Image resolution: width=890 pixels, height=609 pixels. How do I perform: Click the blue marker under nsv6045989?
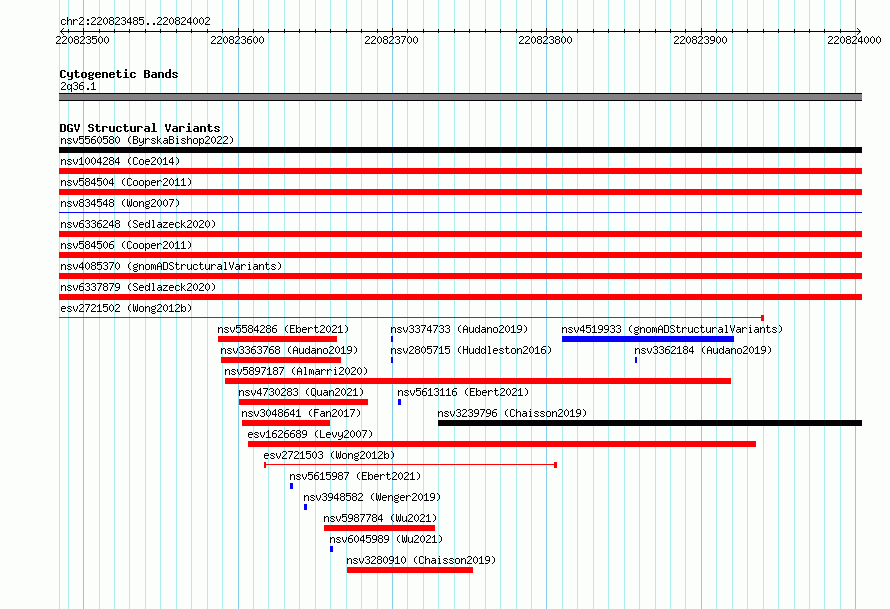click(331, 549)
